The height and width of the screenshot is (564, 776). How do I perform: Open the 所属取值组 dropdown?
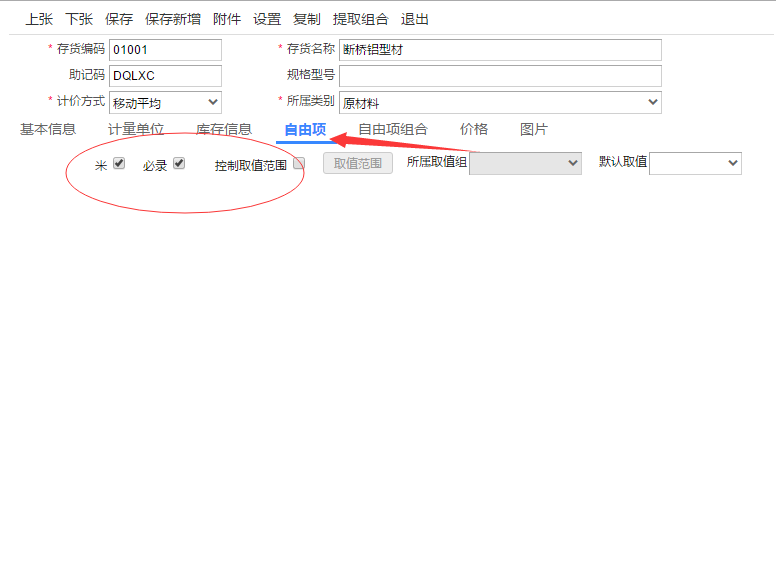coord(525,163)
